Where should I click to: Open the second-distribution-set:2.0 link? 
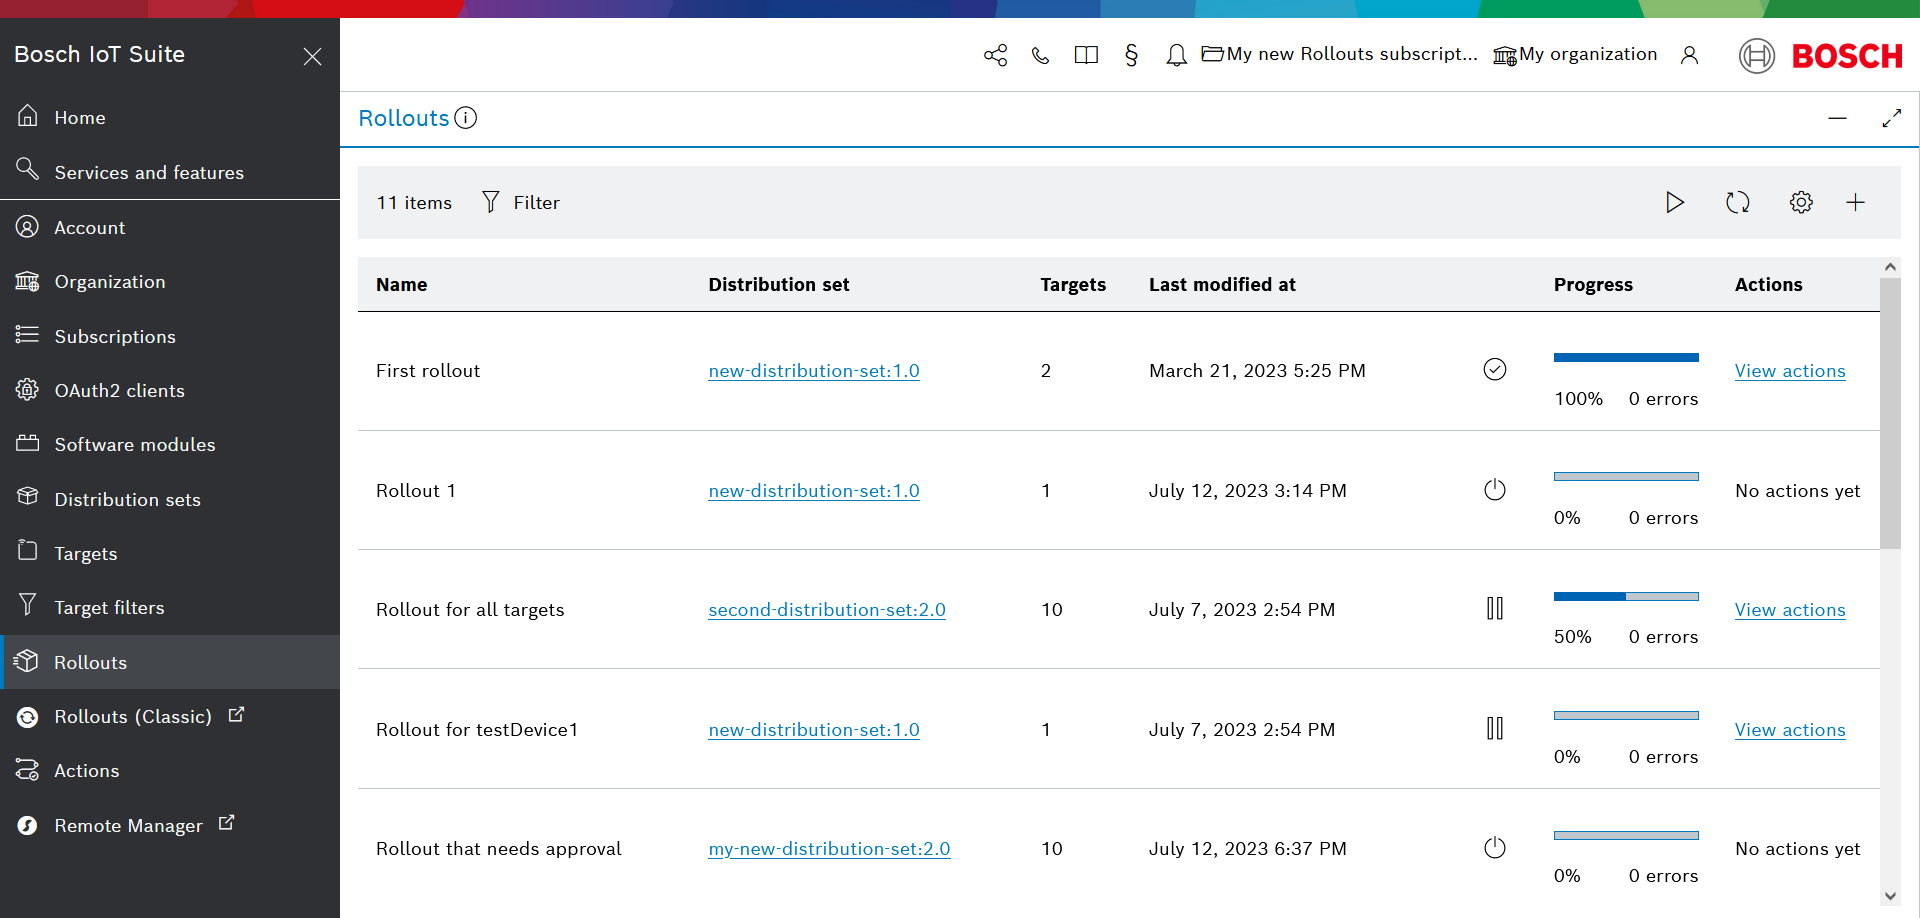click(x=826, y=610)
